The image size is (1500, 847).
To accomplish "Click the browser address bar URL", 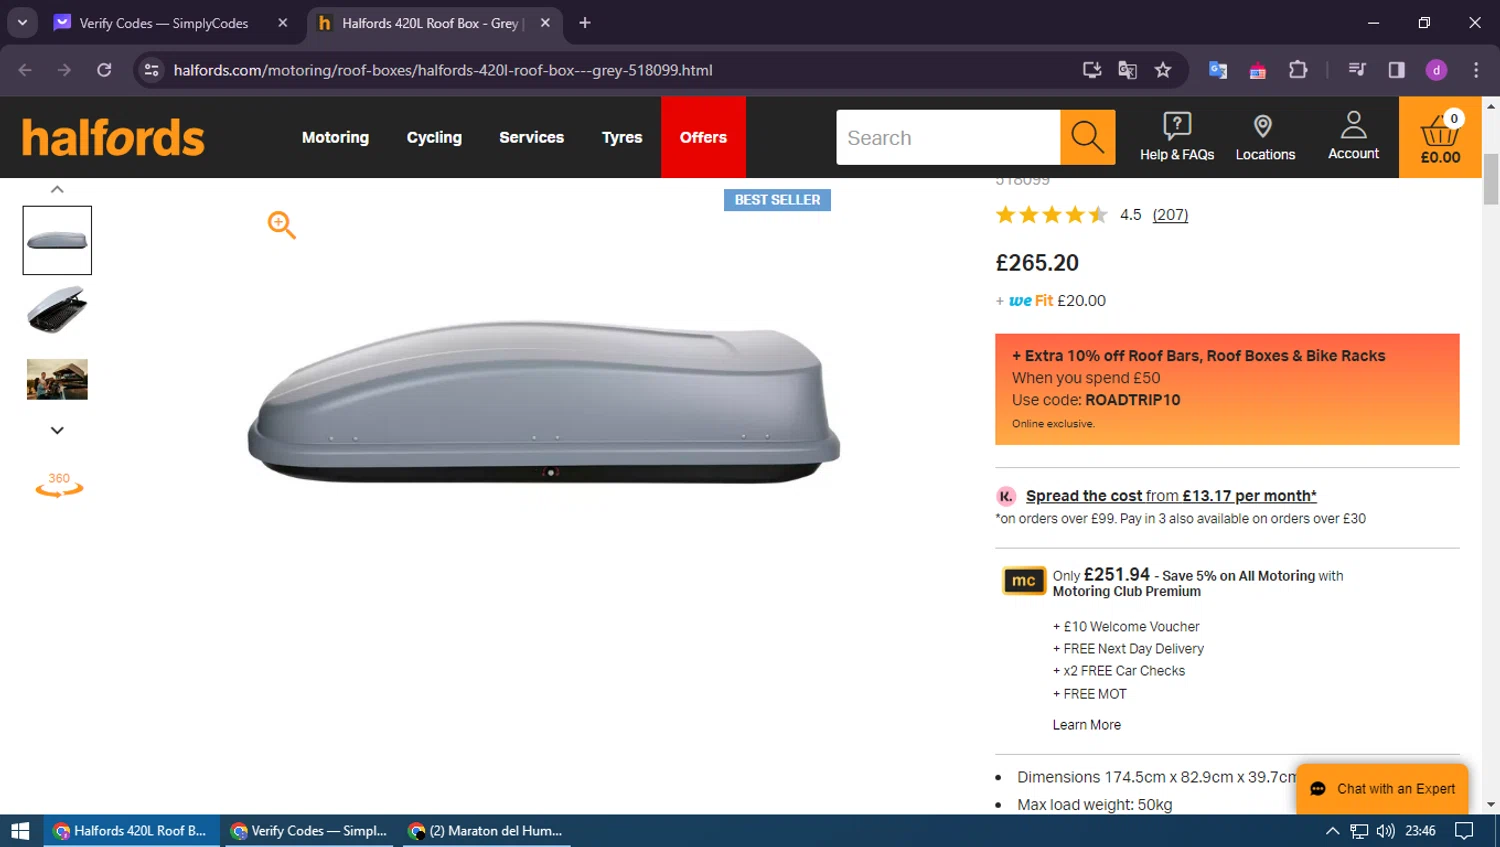I will coord(443,70).
